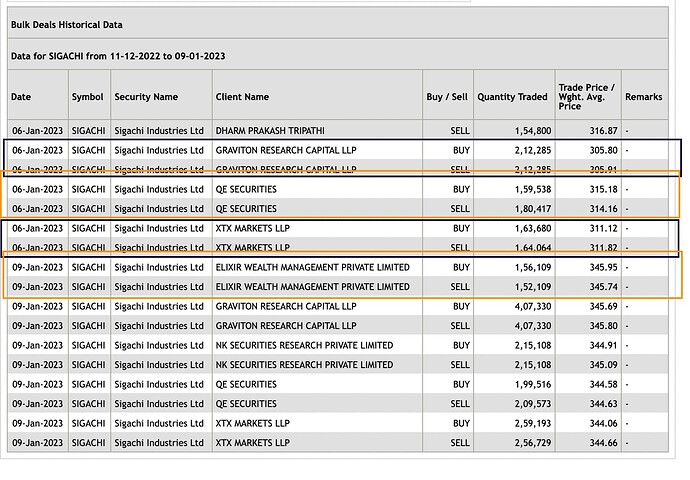Select GRAVITON RESEARCH CAPITAL LLP in 345.69 row
690x480 pixels.
tap(286, 306)
